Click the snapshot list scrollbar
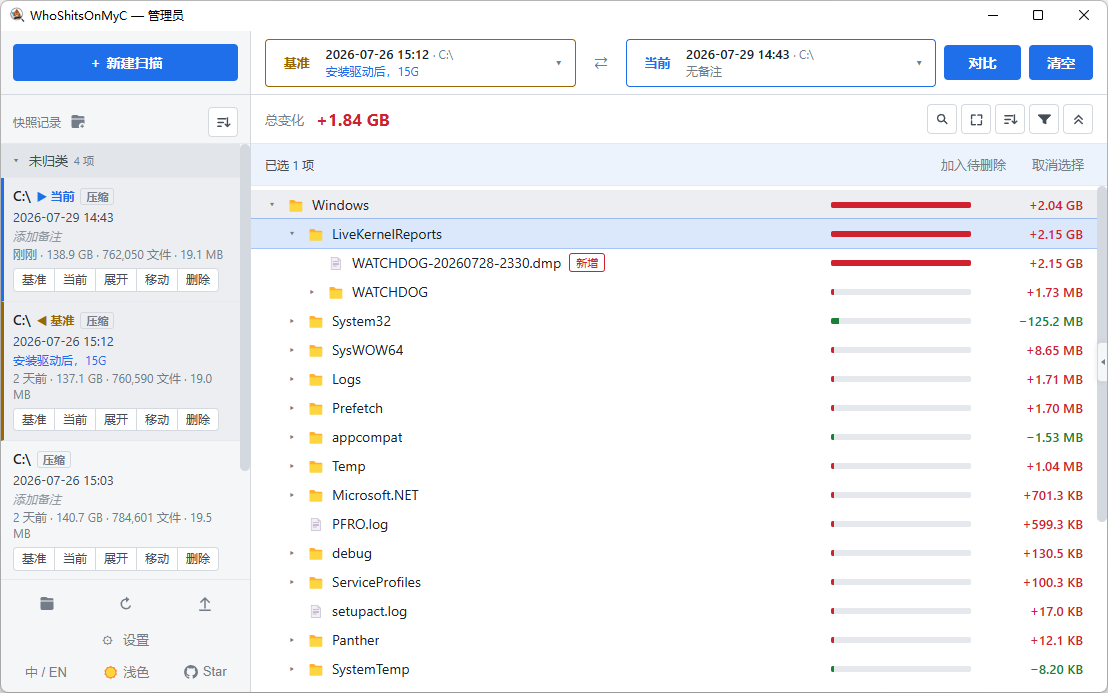 tap(244, 307)
